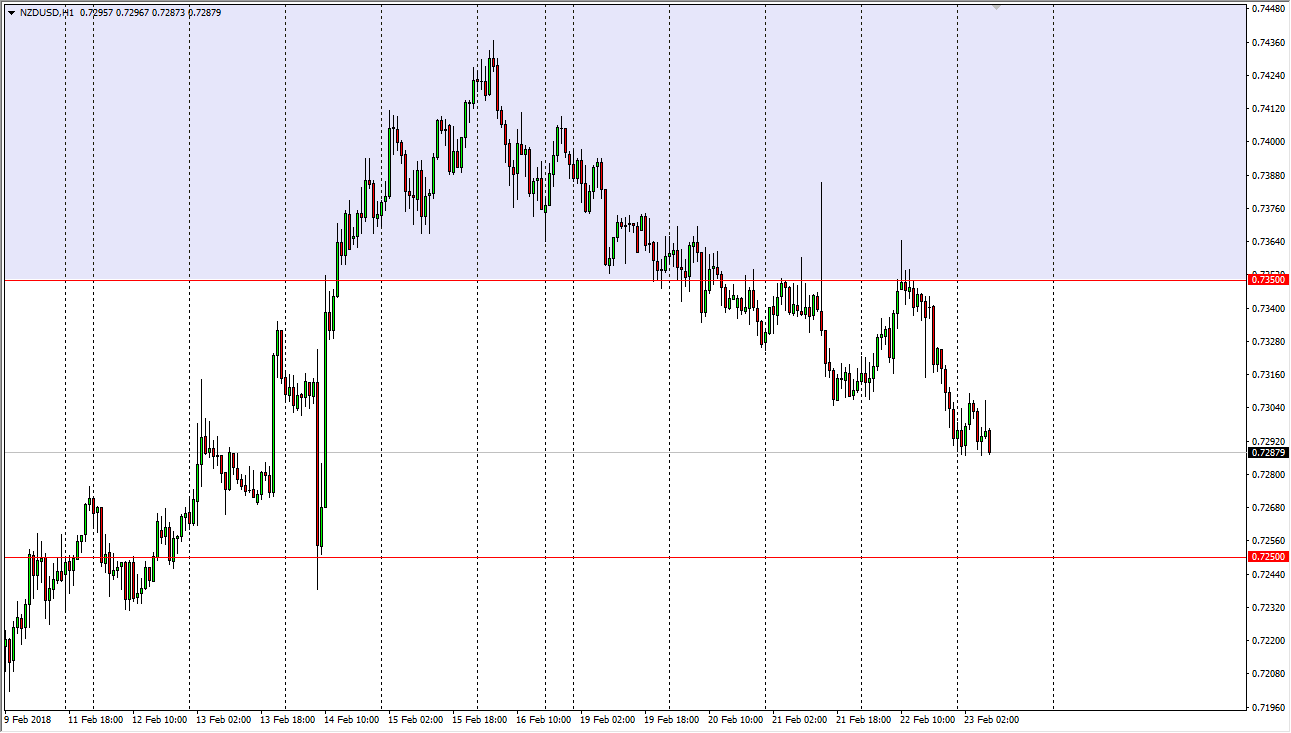Click the 0.74000 price on the axis
Screen dimensions: 1291x733
pyautogui.click(x=1267, y=142)
